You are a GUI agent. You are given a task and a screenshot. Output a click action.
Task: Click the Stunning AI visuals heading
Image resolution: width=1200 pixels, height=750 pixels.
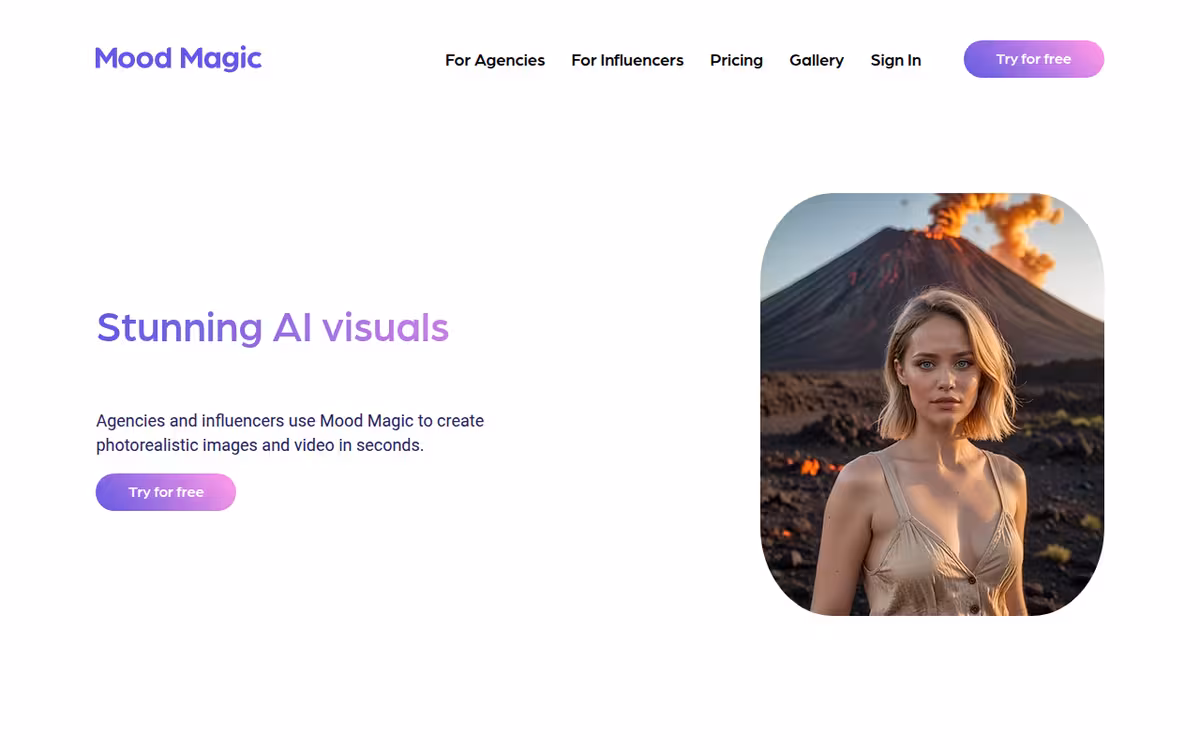tap(272, 327)
